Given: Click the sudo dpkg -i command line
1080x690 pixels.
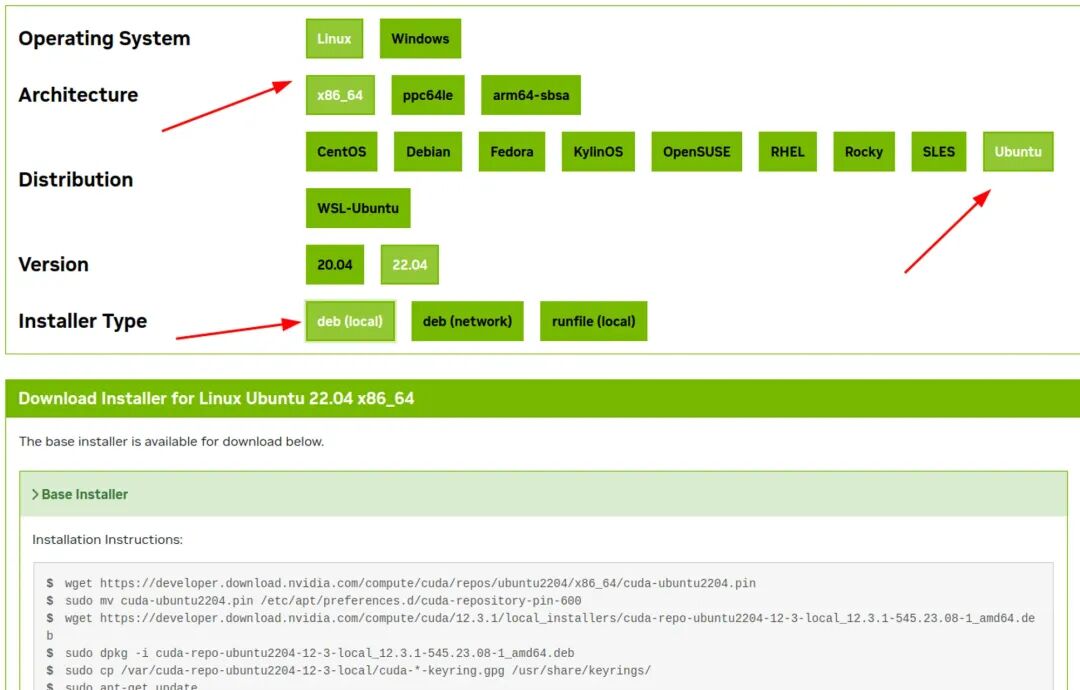Looking at the screenshot, I should pyautogui.click(x=320, y=653).
